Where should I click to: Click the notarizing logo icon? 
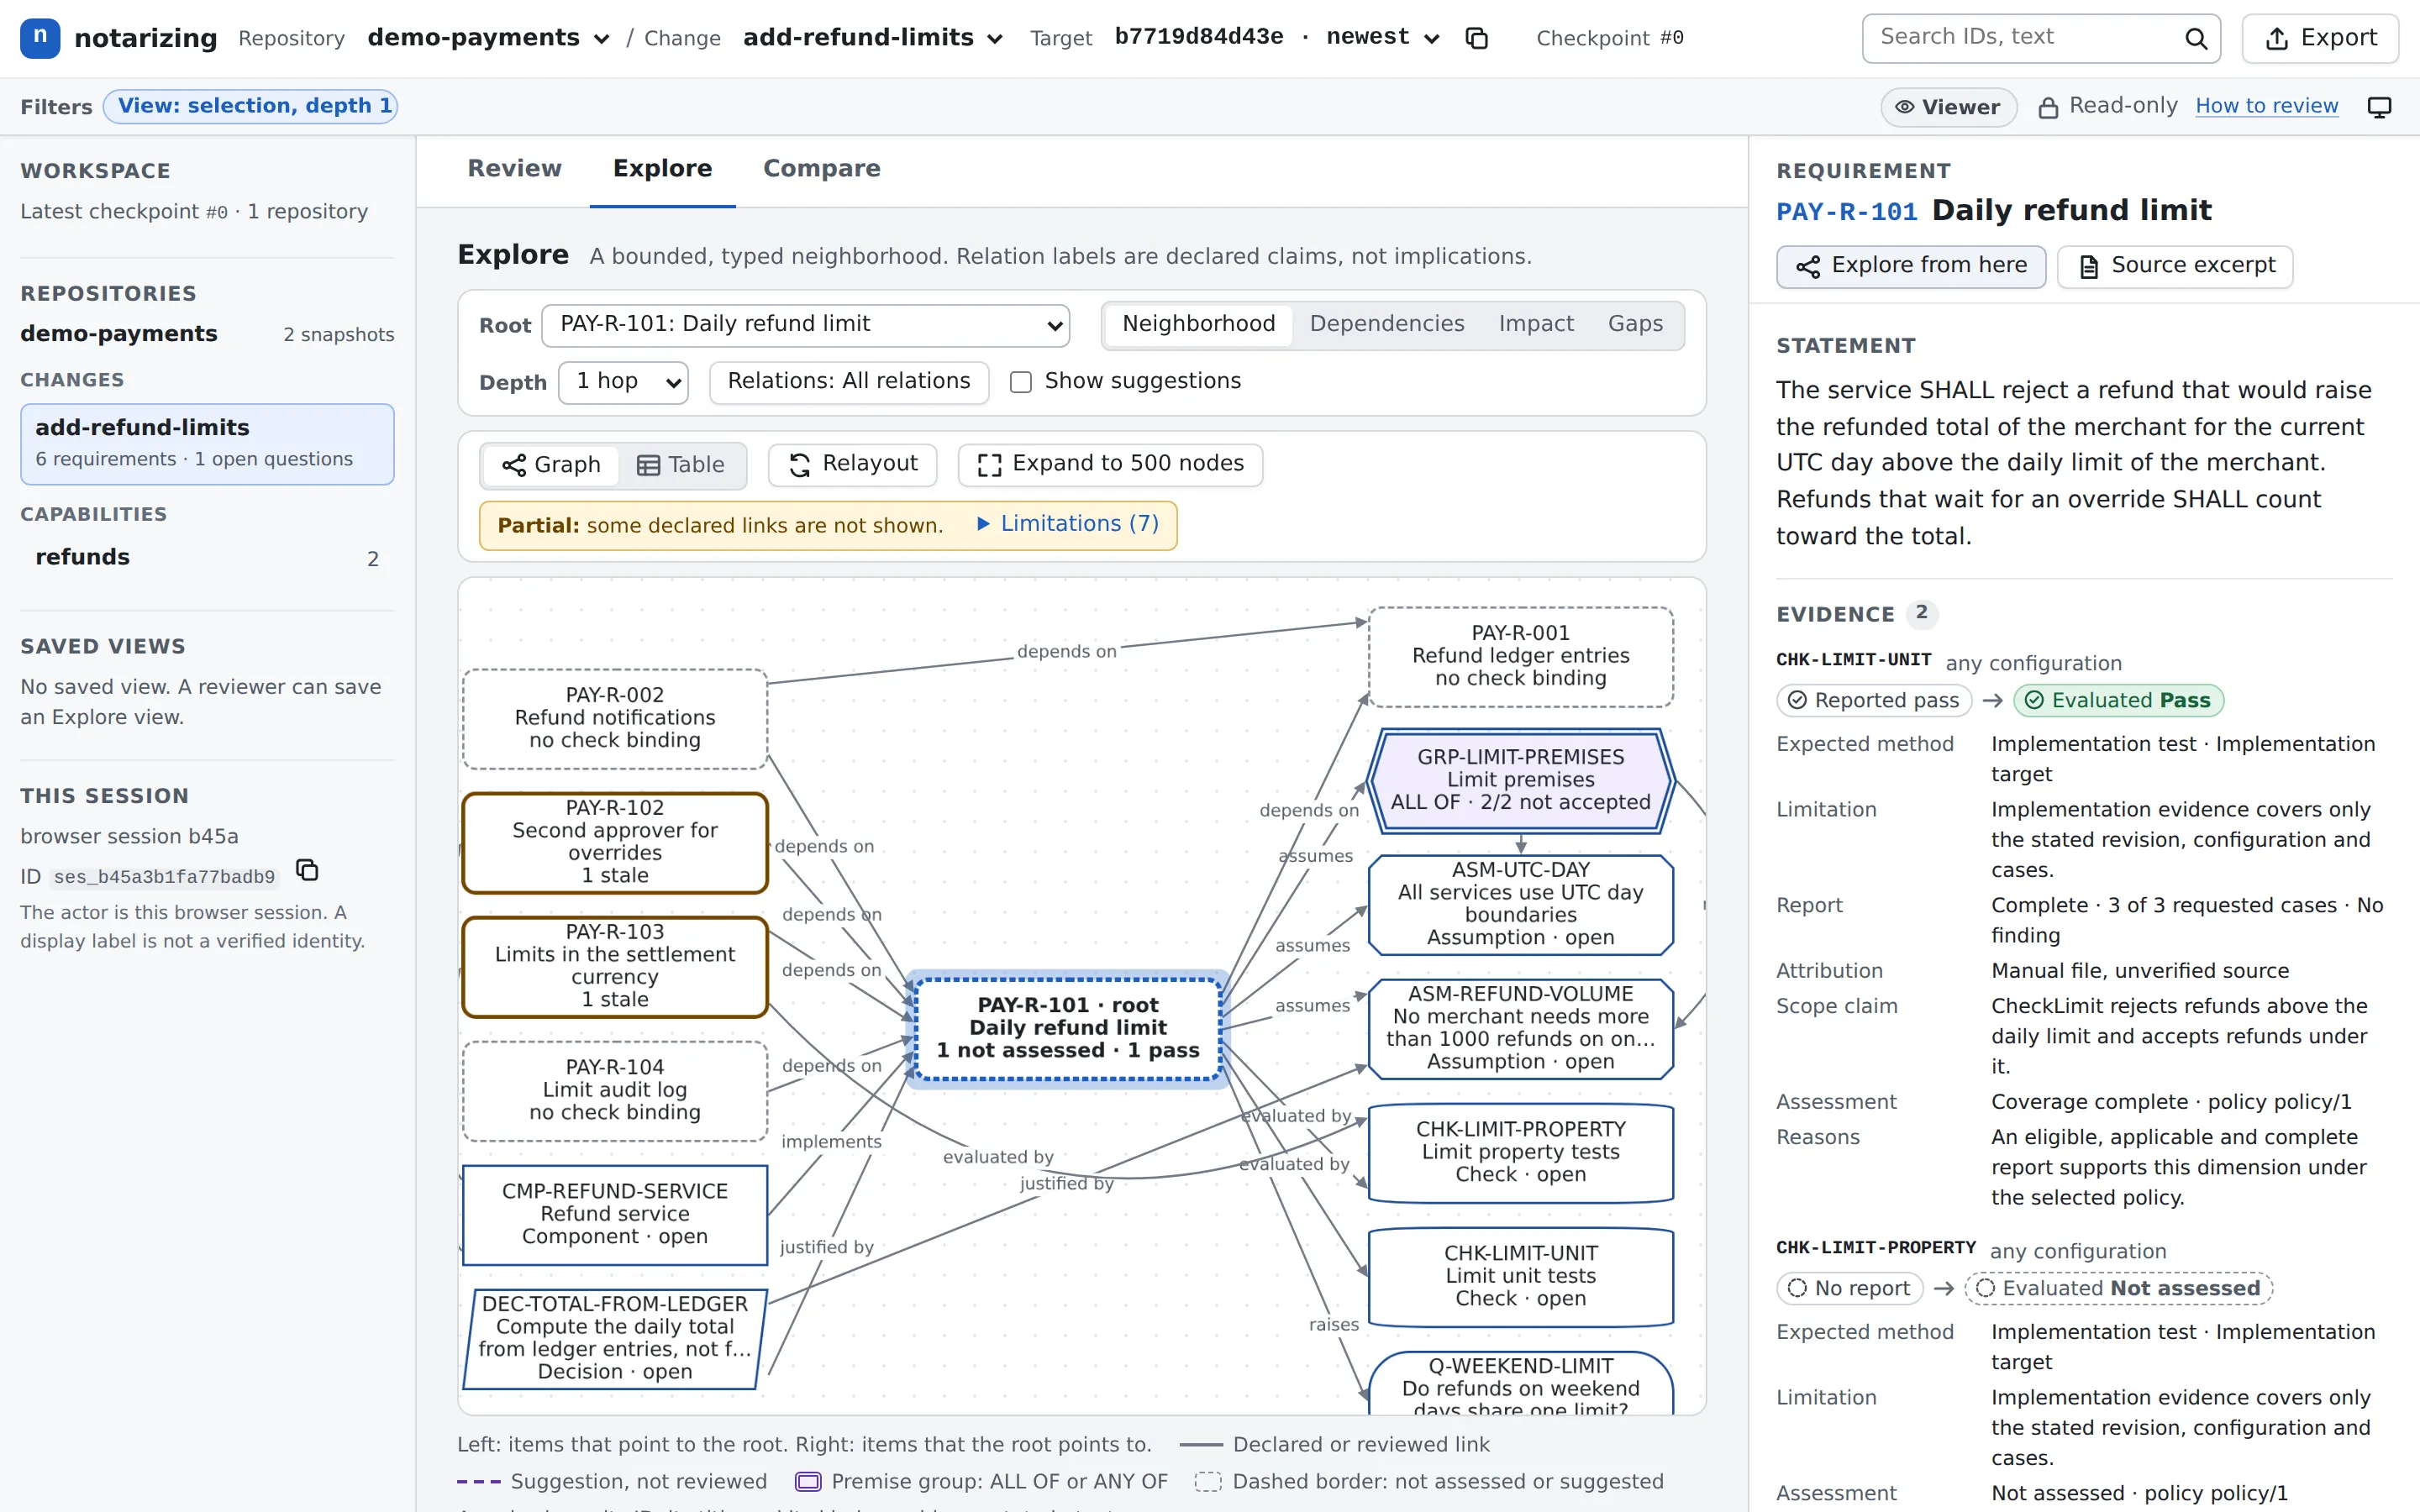[x=39, y=37]
